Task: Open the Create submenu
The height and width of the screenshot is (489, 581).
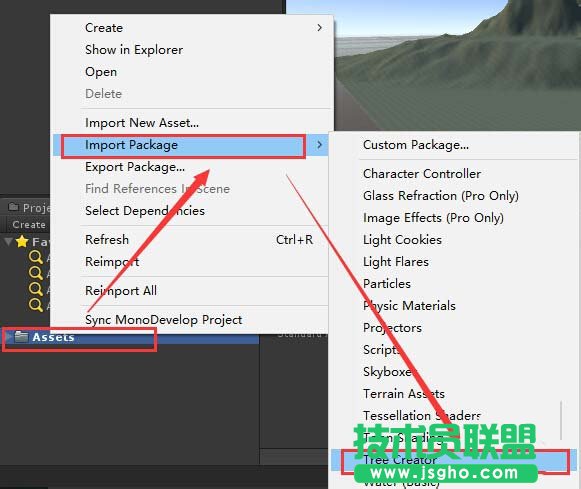Action: 192,28
